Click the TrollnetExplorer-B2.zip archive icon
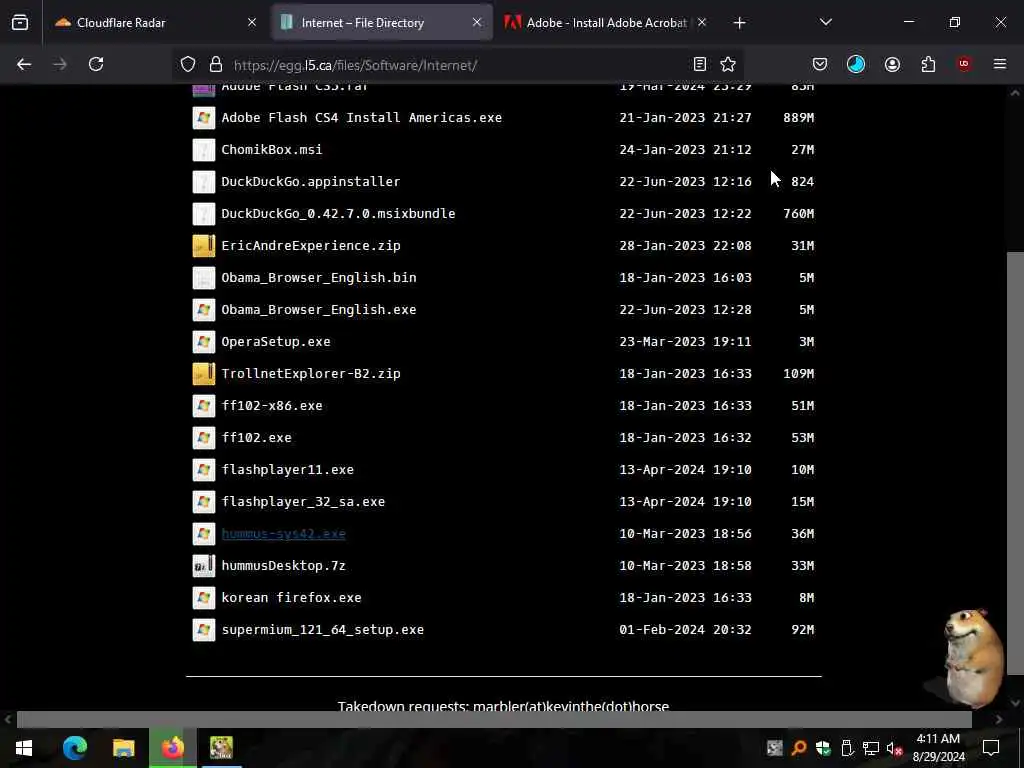 pyautogui.click(x=204, y=374)
